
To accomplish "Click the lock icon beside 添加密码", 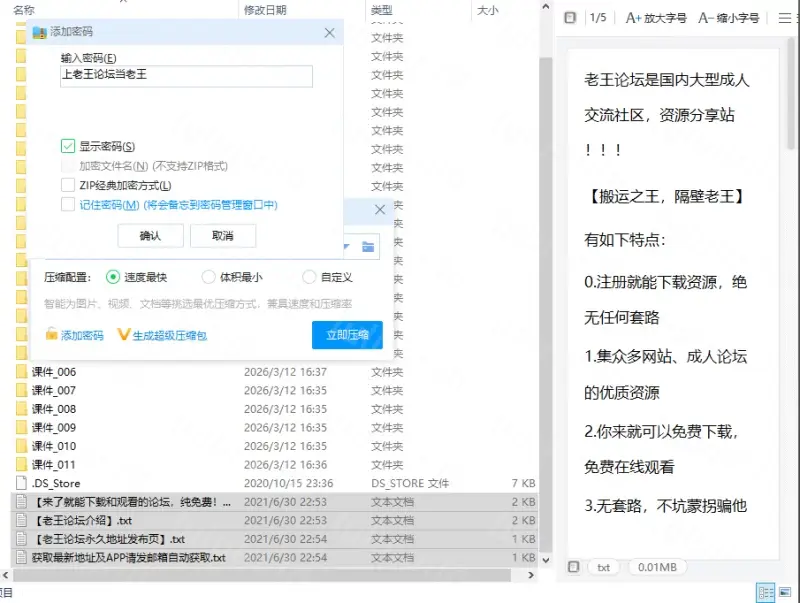I will [51, 335].
